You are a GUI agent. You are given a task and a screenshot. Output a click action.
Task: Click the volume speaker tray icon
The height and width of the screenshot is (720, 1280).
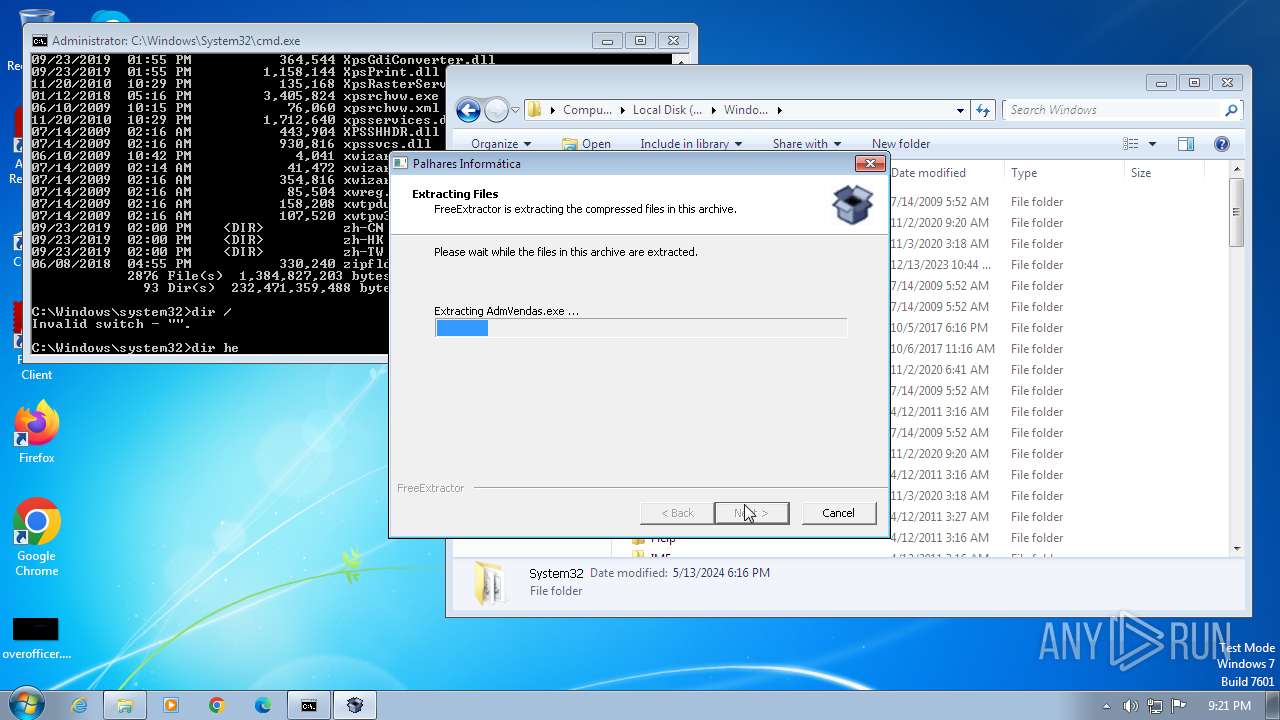tap(1130, 706)
